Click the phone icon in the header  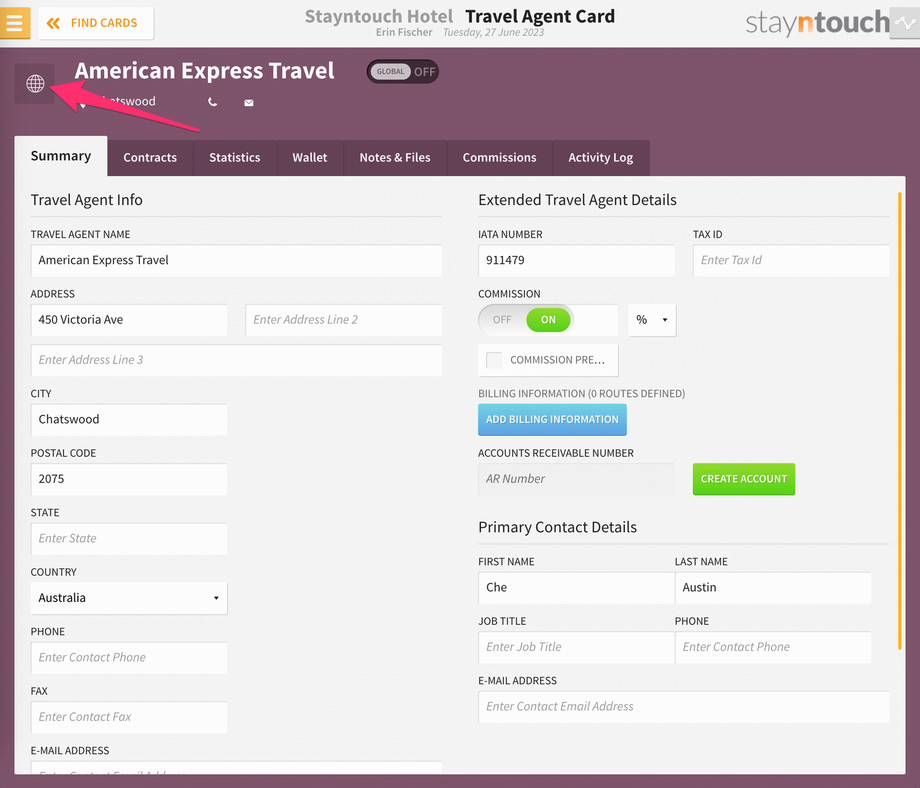(212, 102)
